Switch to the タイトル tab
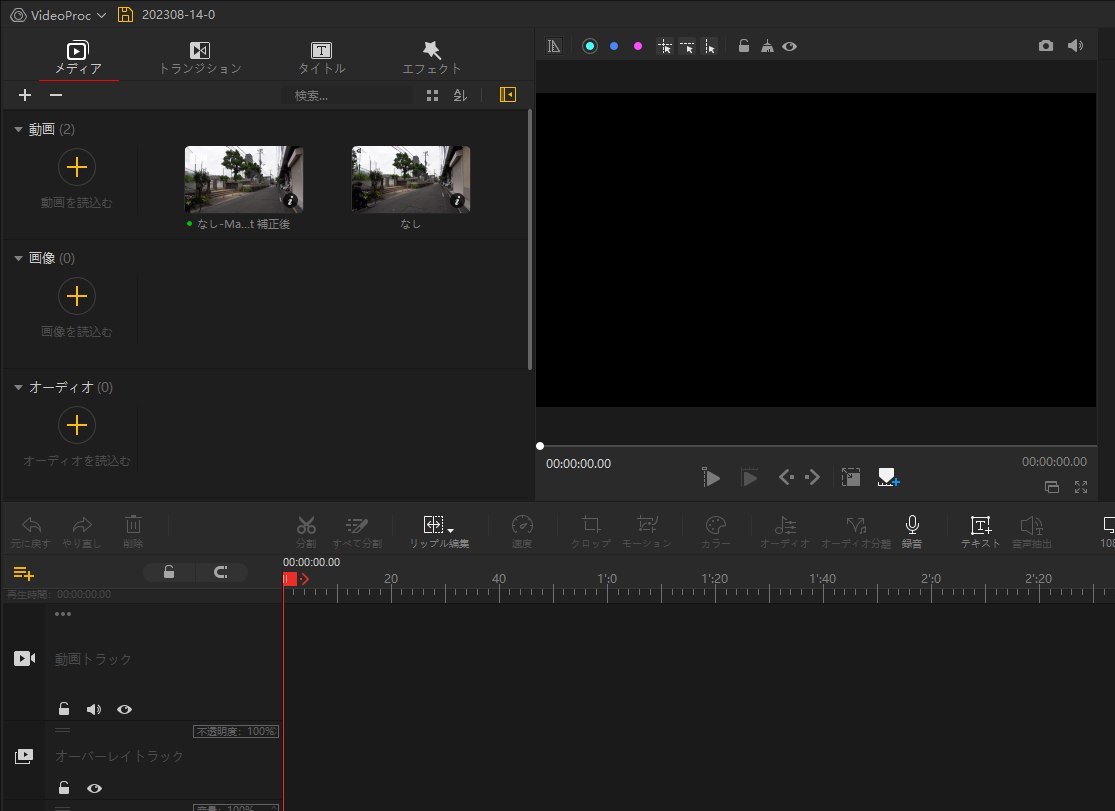This screenshot has height=811, width=1115. coord(321,58)
